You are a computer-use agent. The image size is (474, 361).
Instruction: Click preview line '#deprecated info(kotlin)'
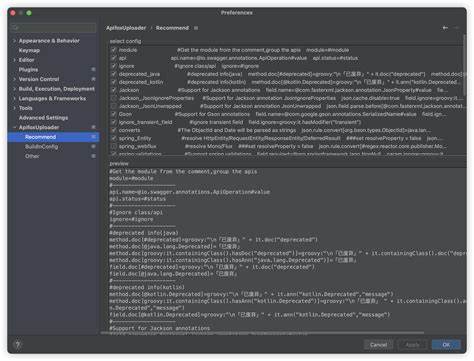[x=147, y=287]
